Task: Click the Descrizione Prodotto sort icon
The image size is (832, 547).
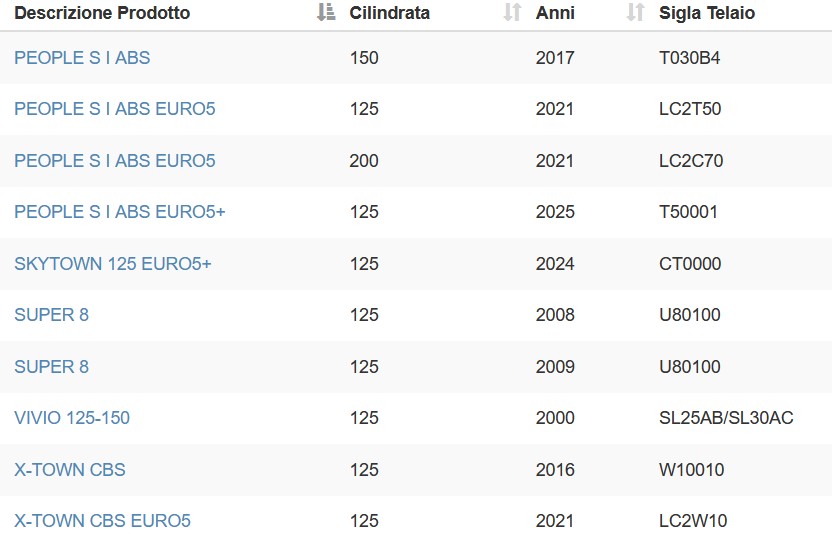Action: coord(326,12)
